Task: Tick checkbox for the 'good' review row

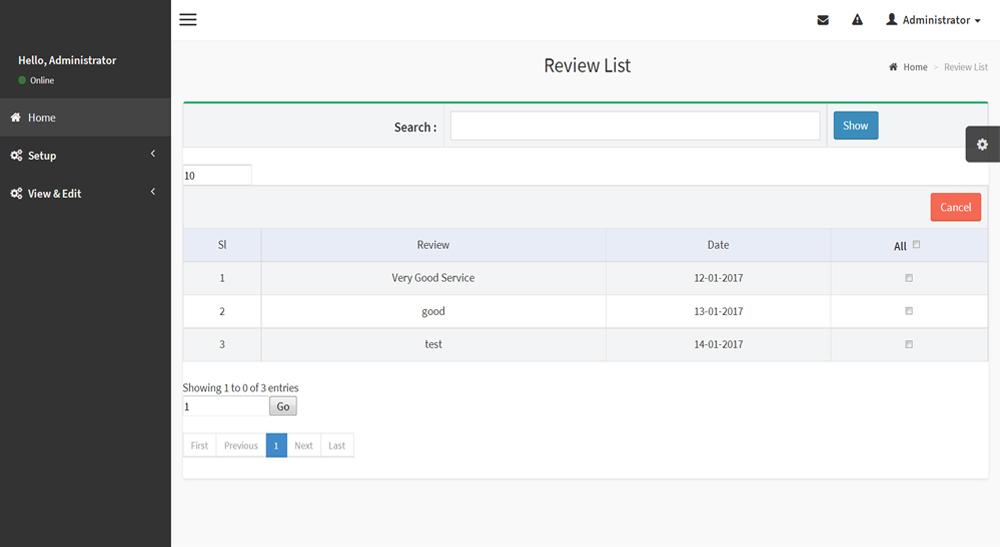Action: (909, 311)
